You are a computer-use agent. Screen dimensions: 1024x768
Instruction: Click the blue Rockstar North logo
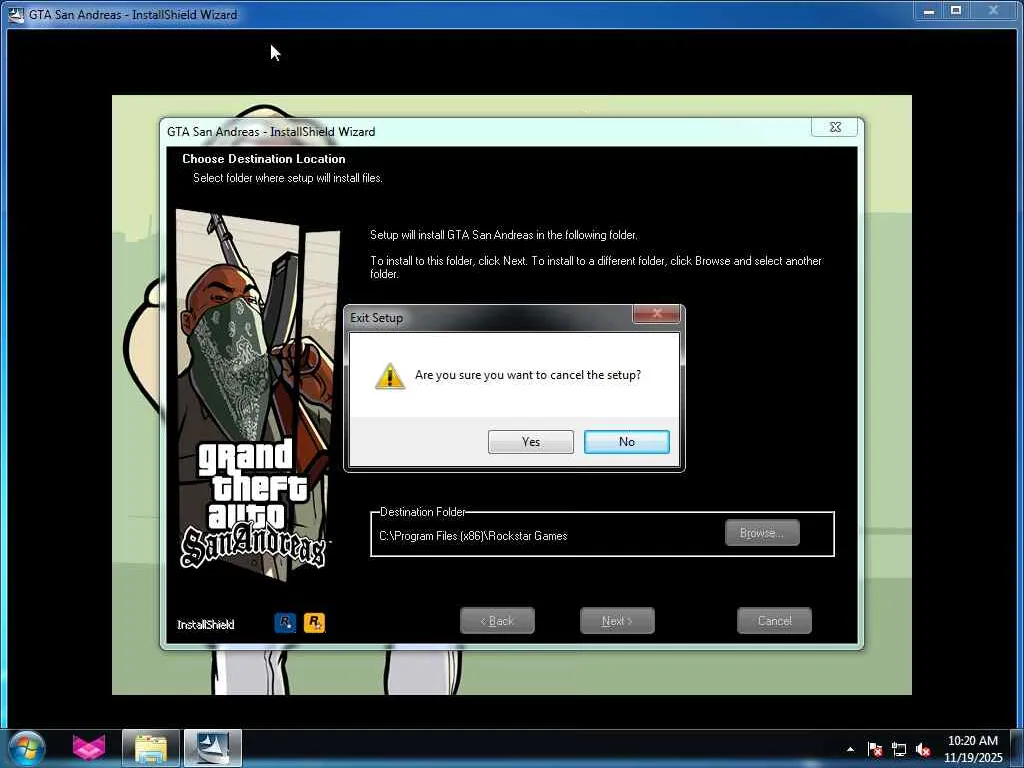coord(285,622)
